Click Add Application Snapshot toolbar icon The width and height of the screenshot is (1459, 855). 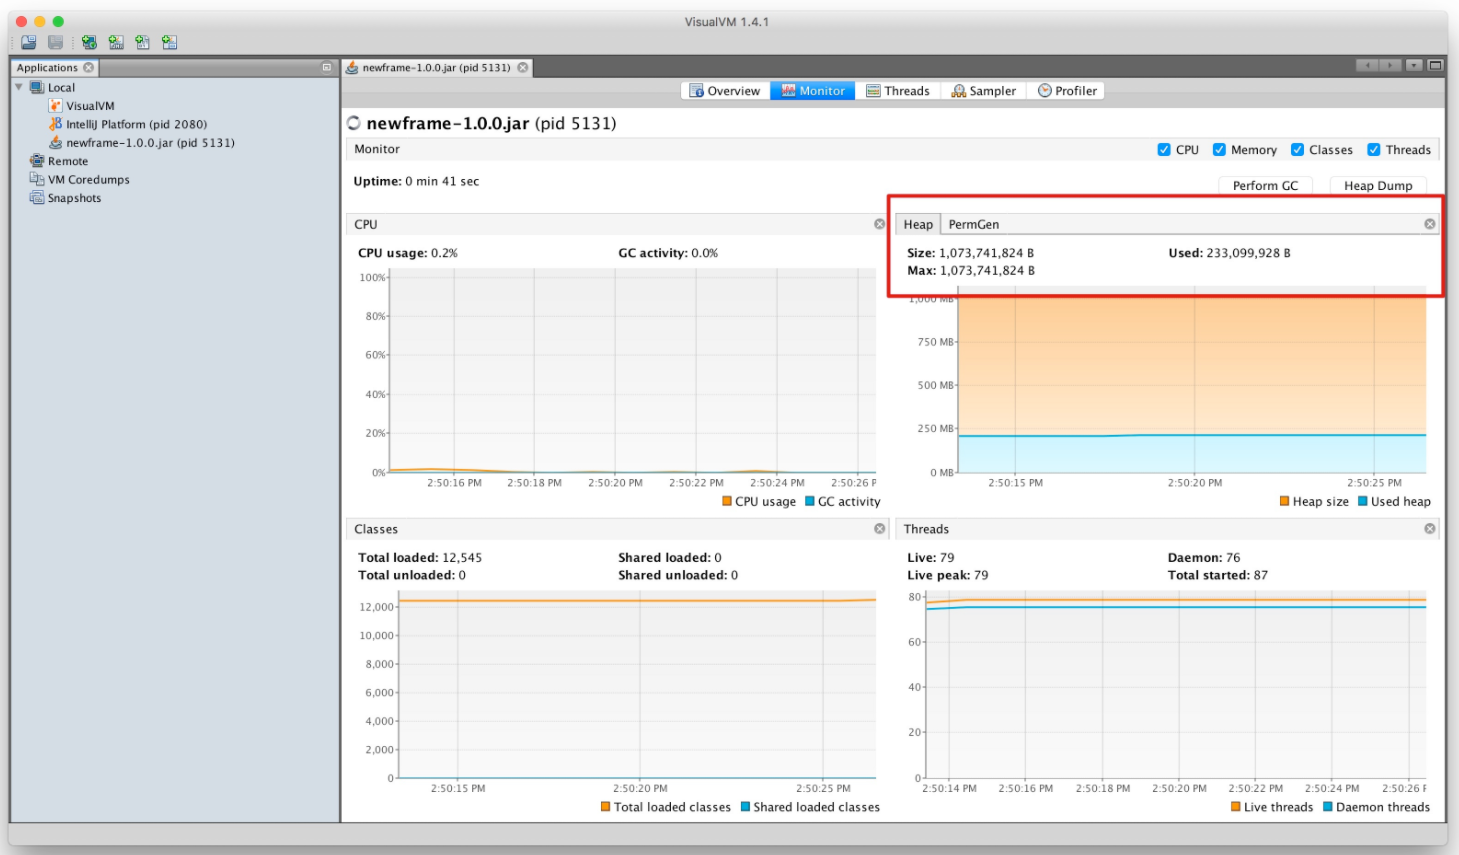[169, 42]
